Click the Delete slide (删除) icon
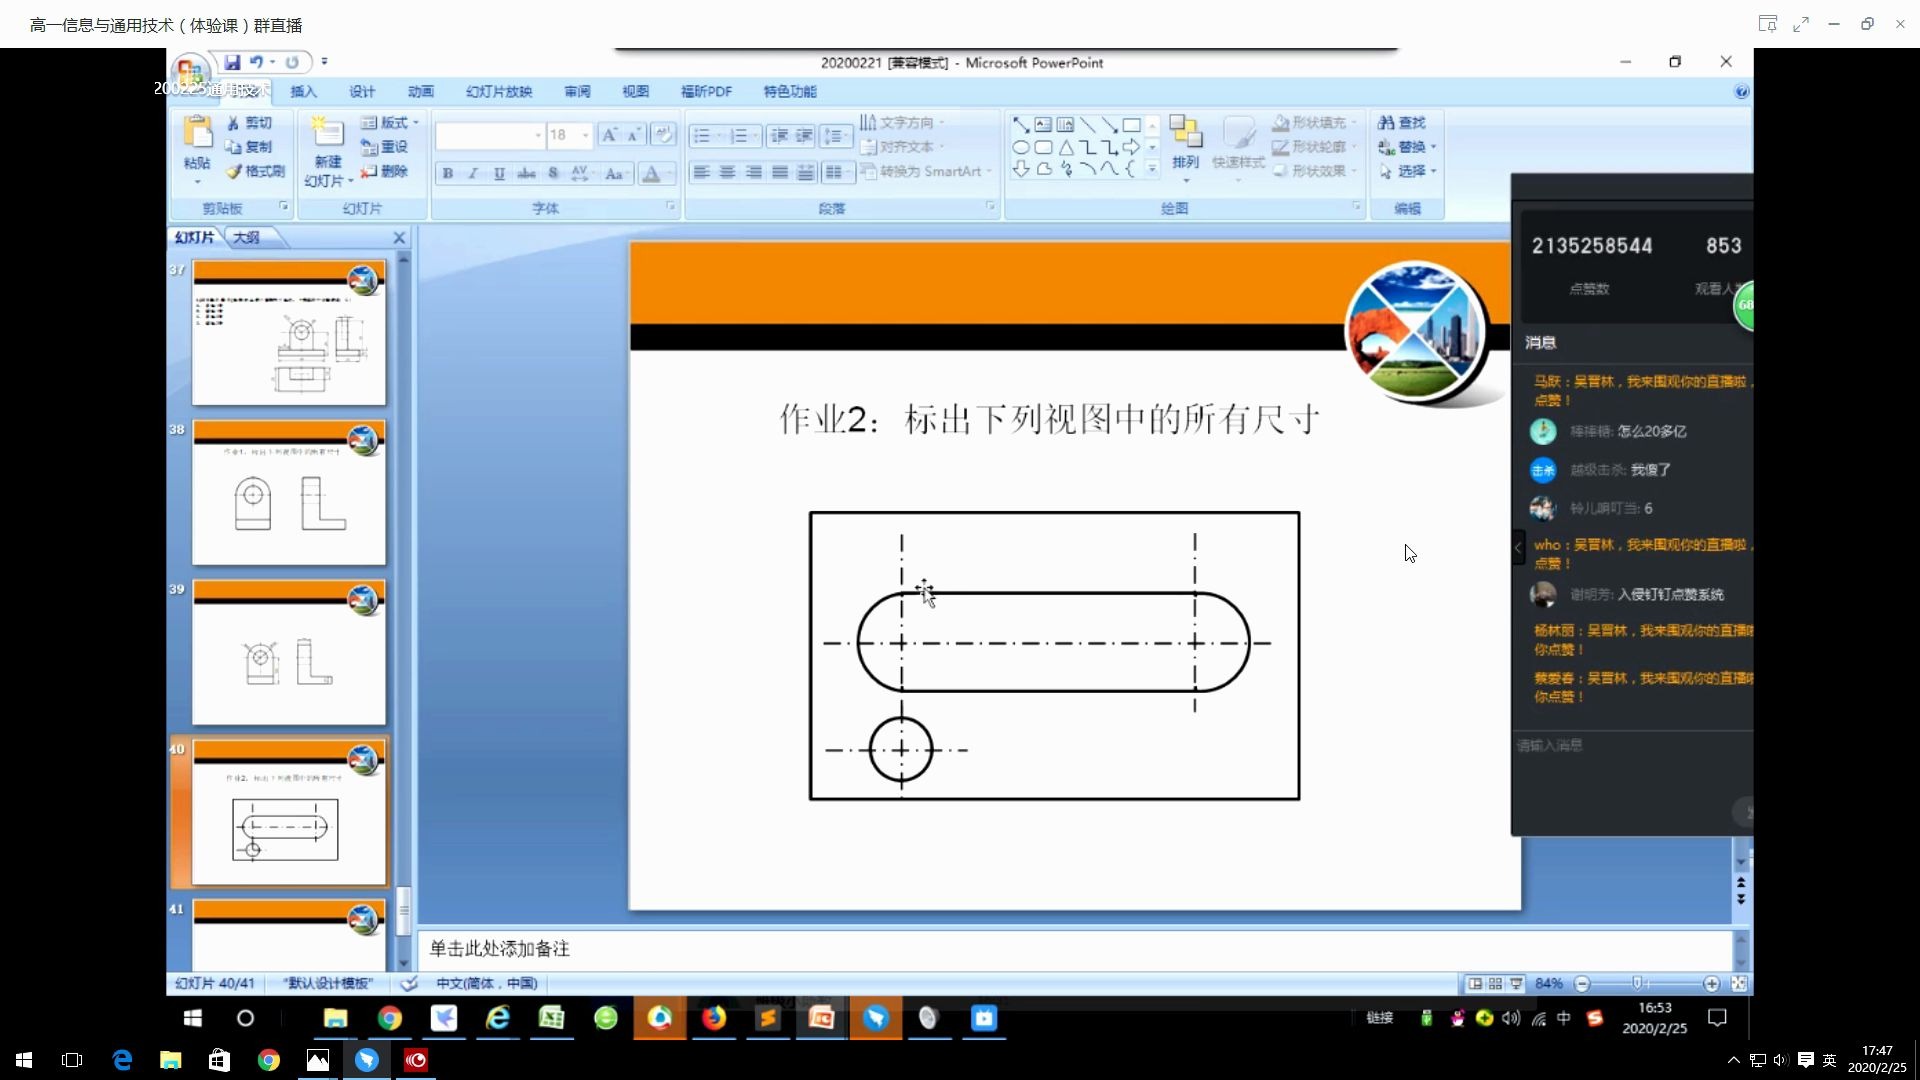Viewport: 1920px width, 1080px height. tap(369, 171)
